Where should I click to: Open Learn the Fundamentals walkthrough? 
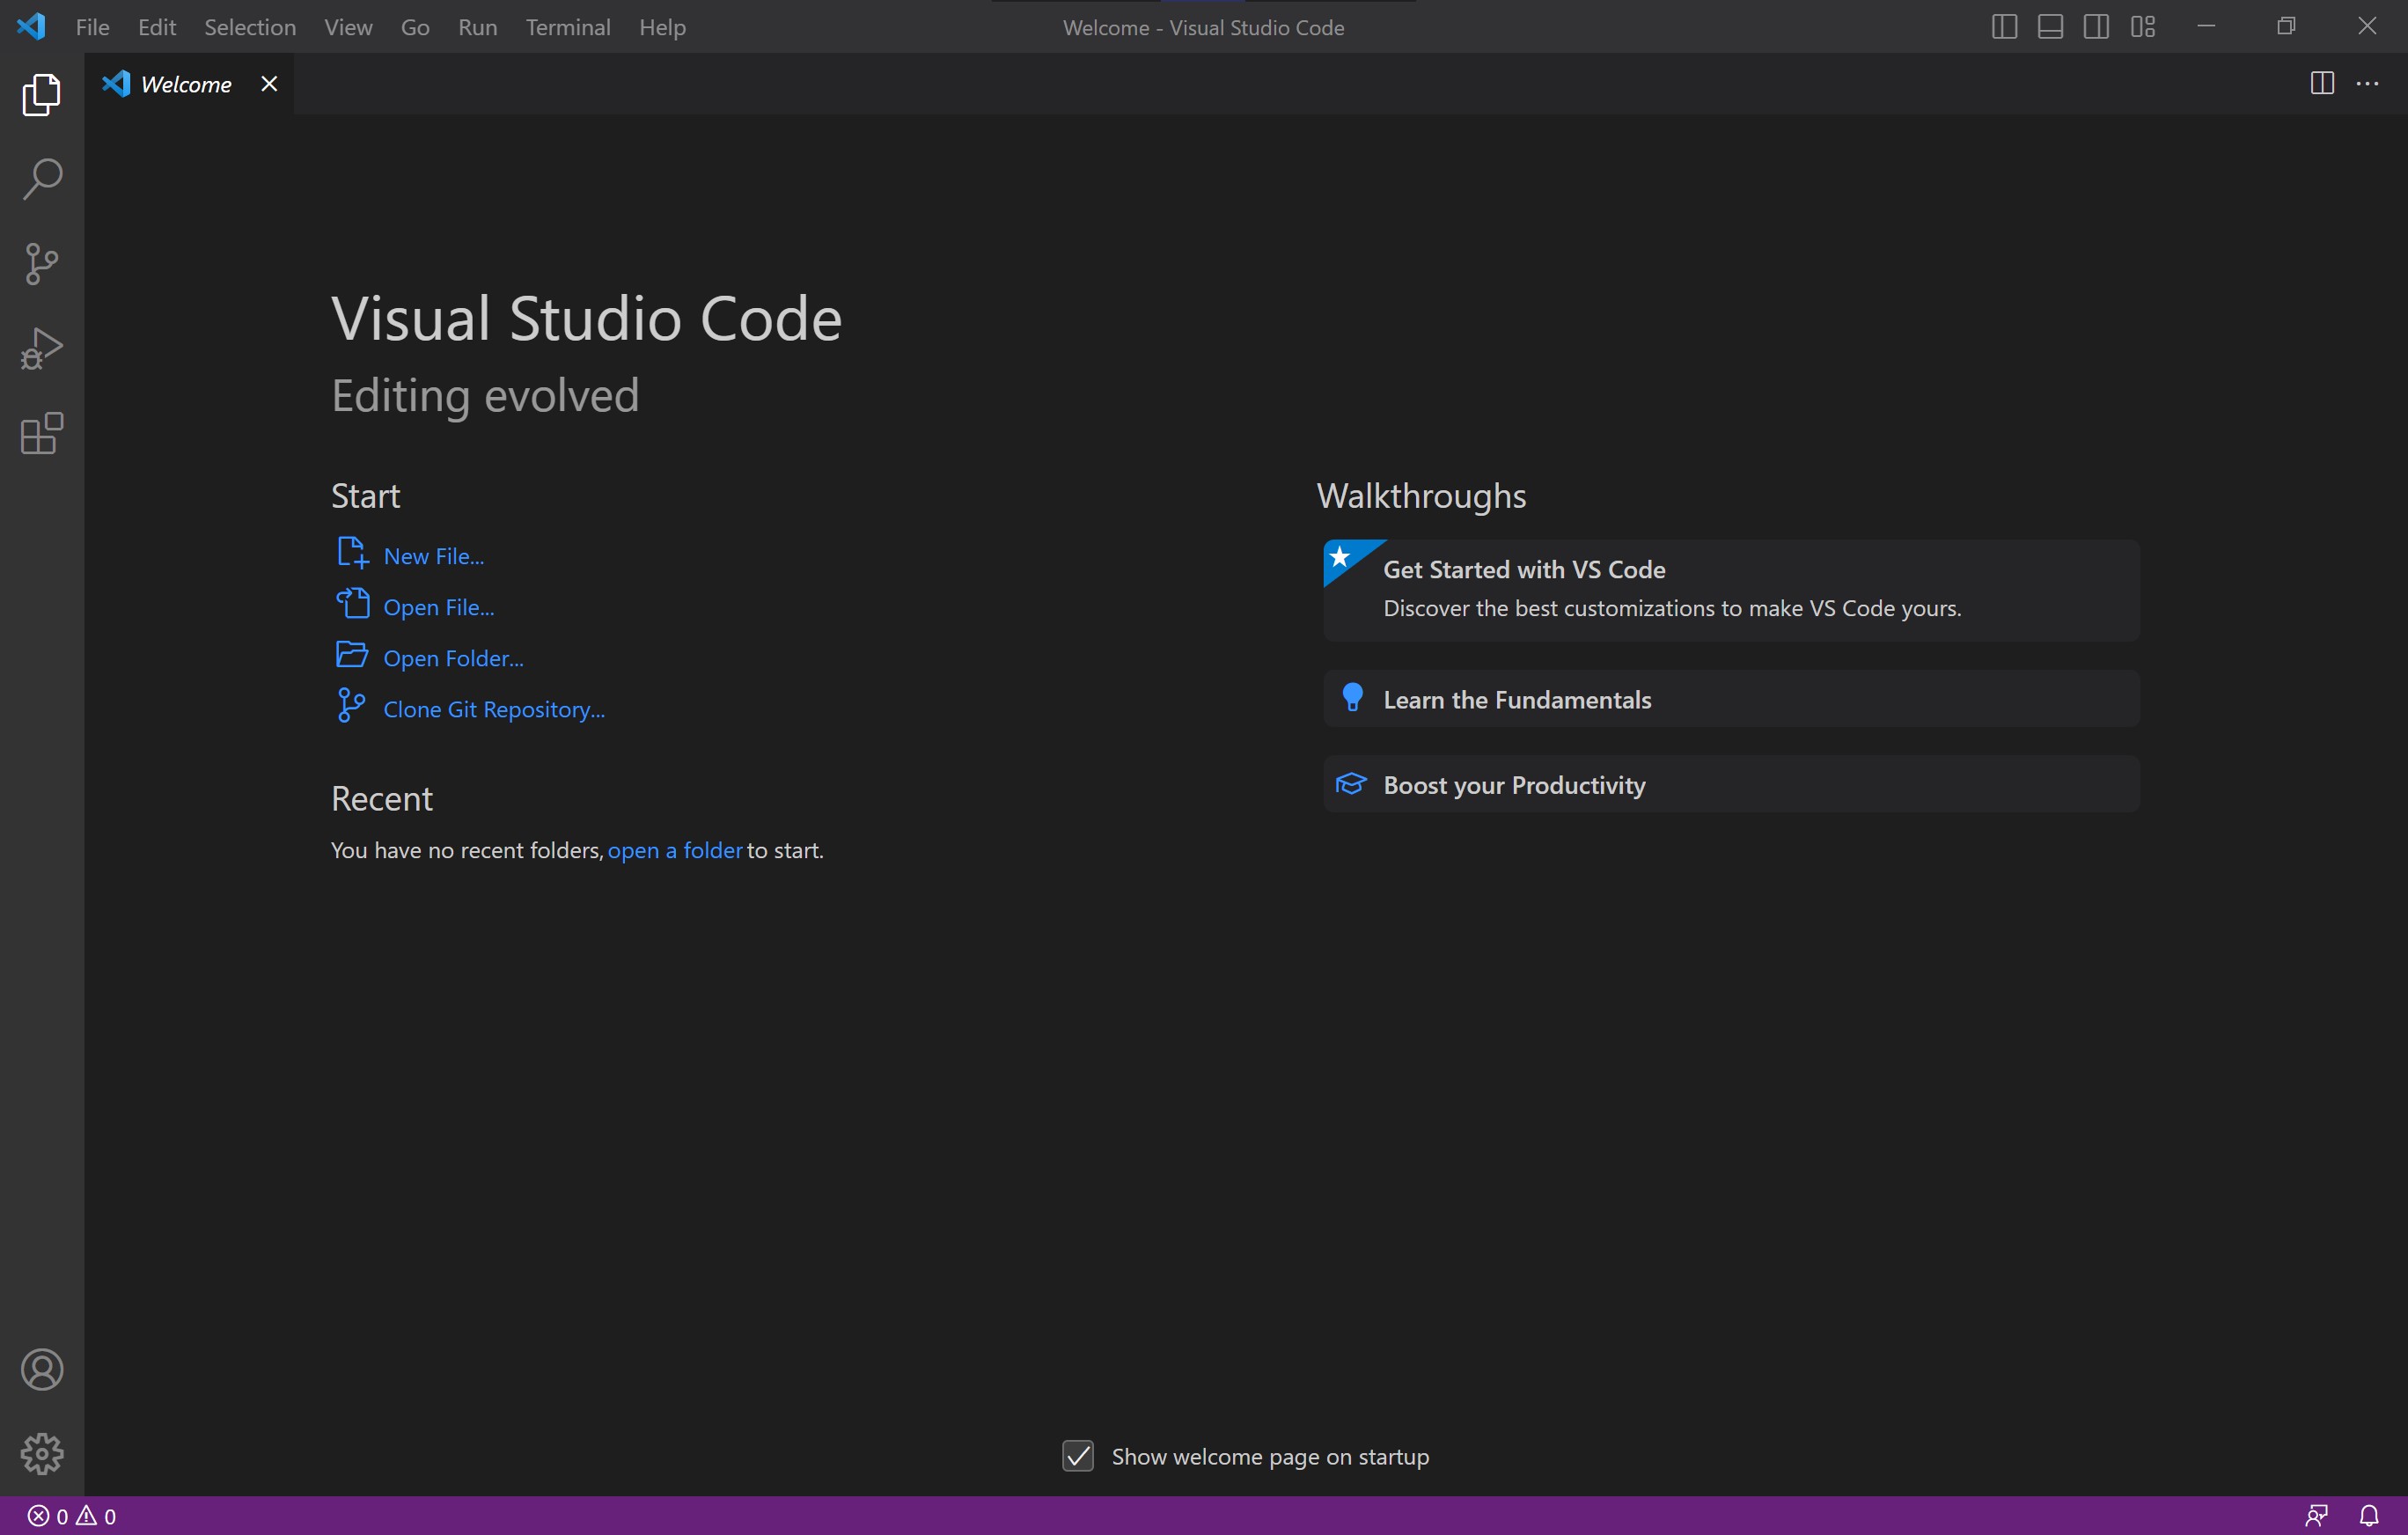[x=1731, y=699]
